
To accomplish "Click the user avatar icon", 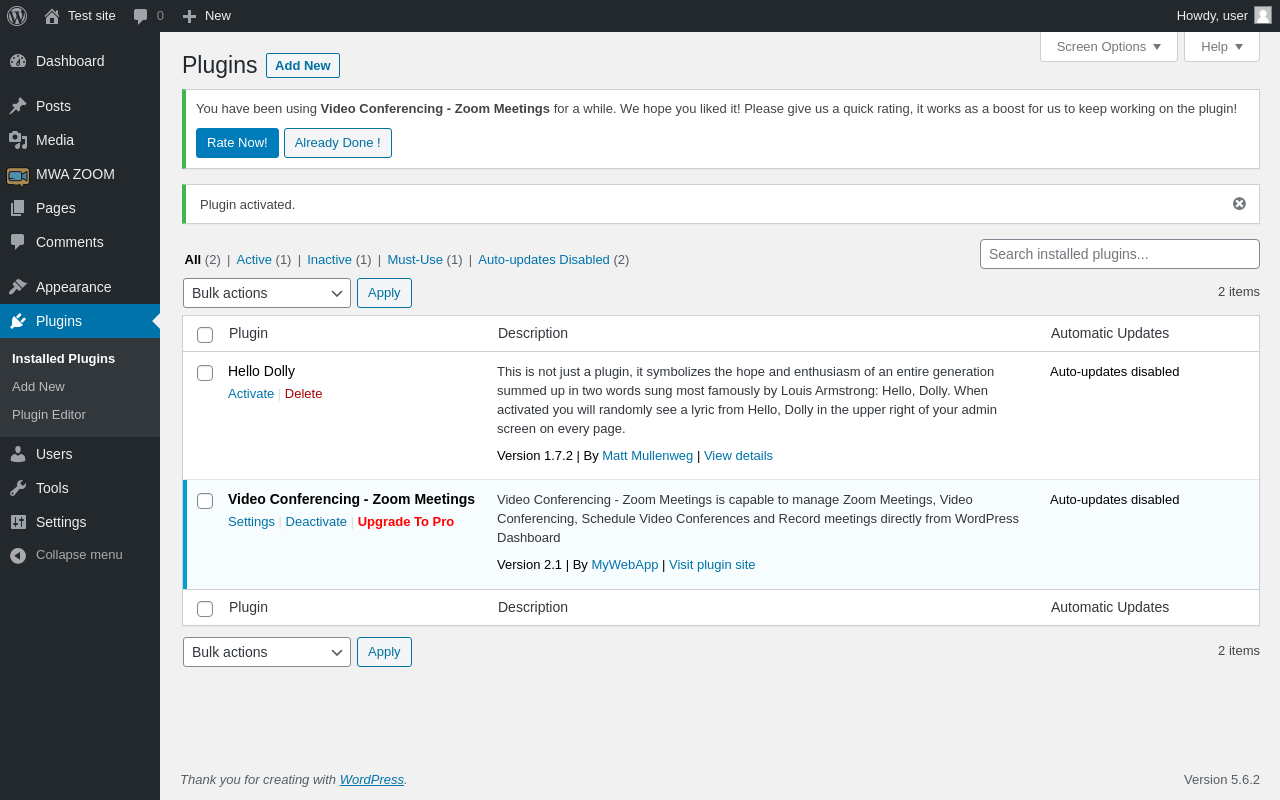I will point(1263,15).
